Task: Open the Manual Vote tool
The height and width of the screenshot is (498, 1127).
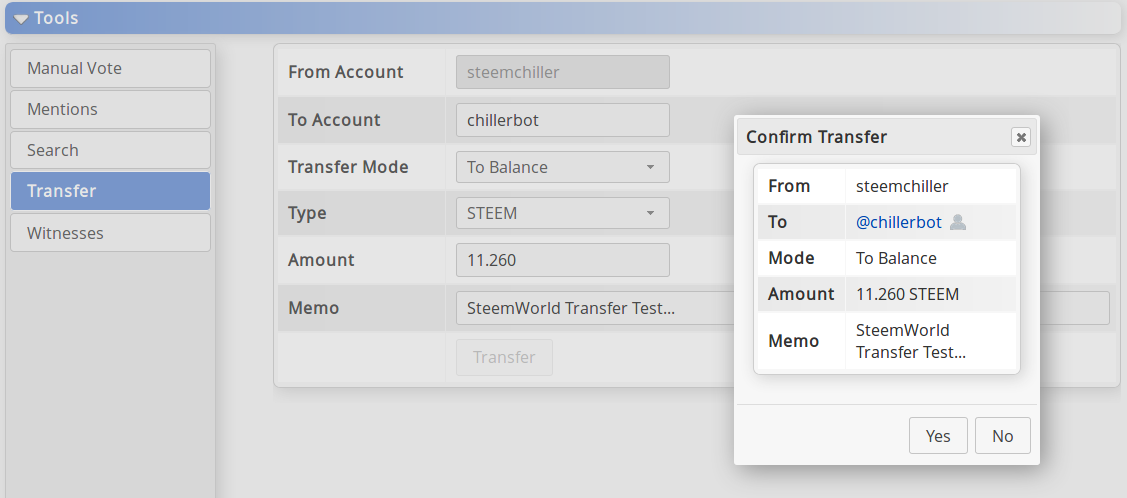Action: (x=111, y=68)
